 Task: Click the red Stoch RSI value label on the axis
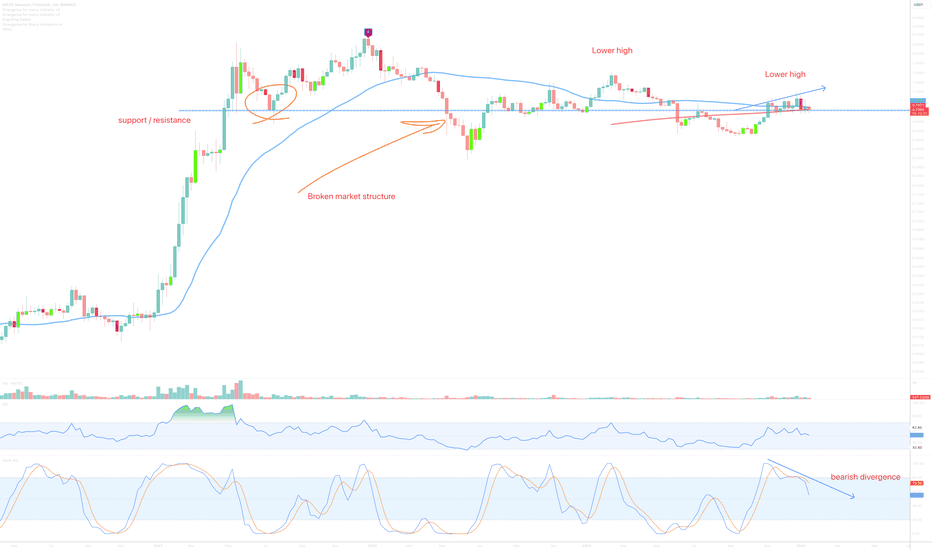[x=917, y=483]
